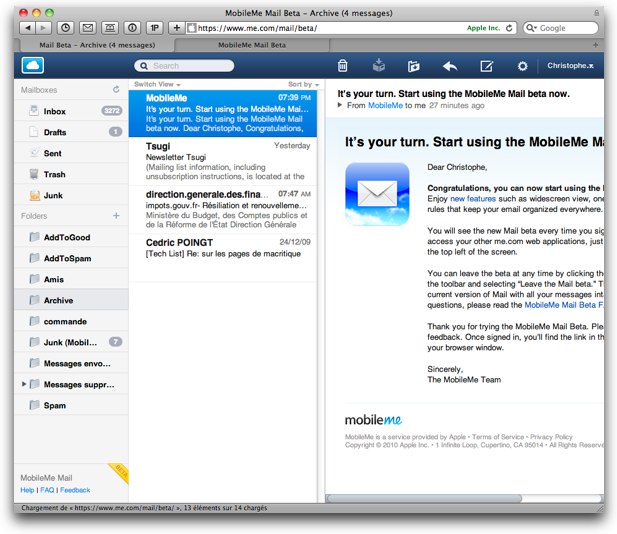The image size is (617, 534).
Task: Select the Archive folder
Action: 71,300
